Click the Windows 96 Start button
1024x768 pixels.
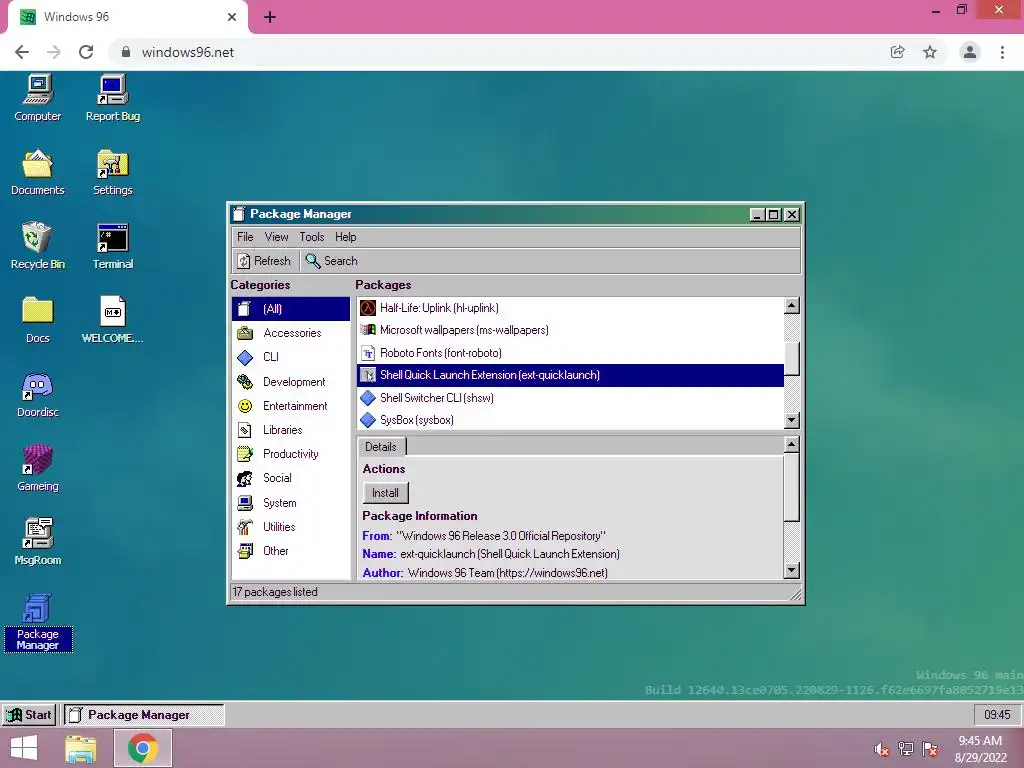click(29, 715)
